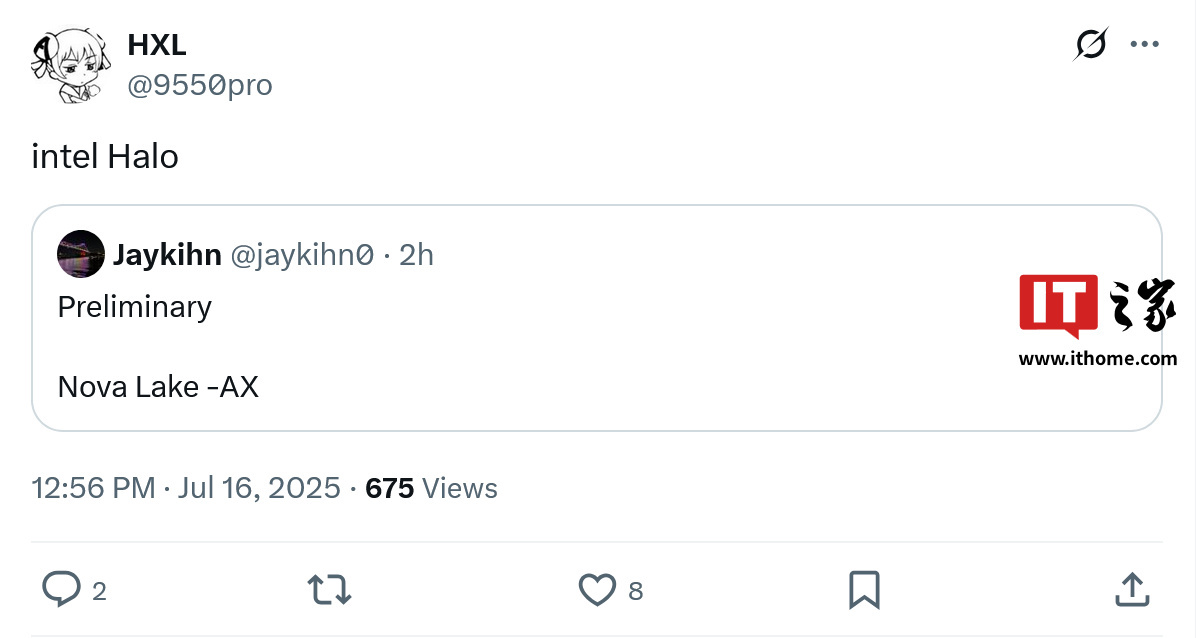
Task: View the 675 Views analytics
Action: [431, 488]
